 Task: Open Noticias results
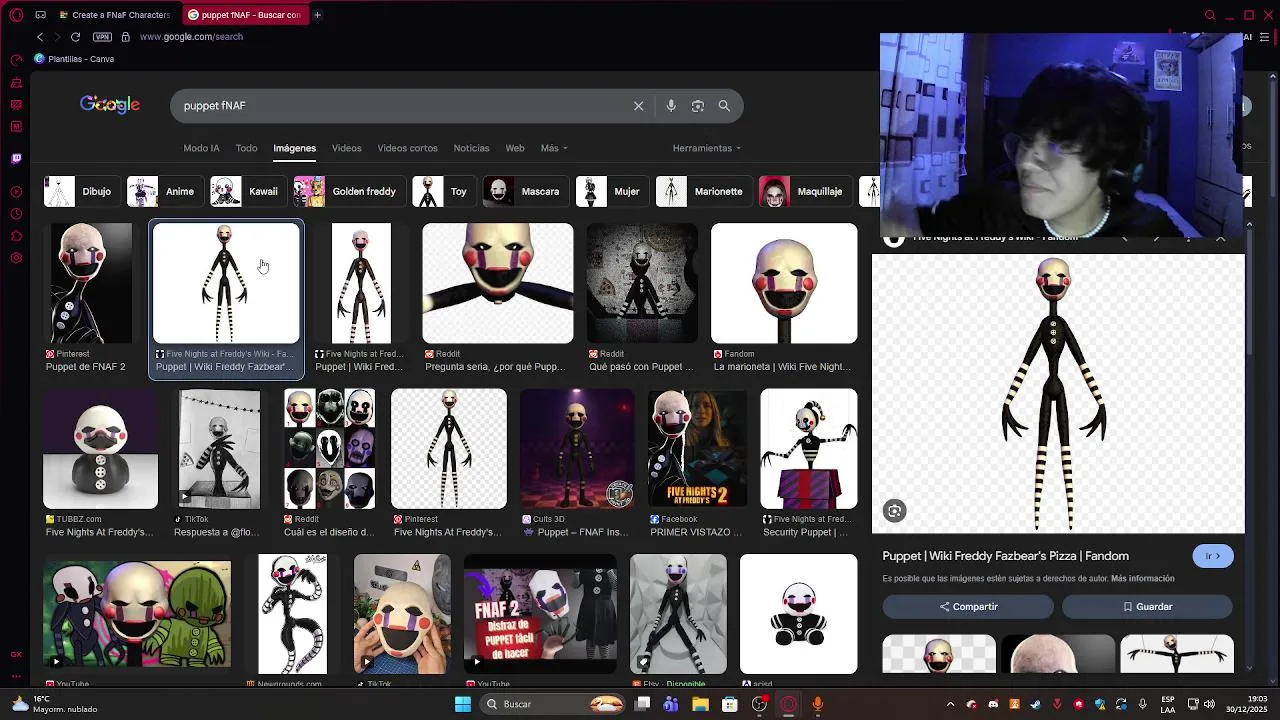click(471, 148)
